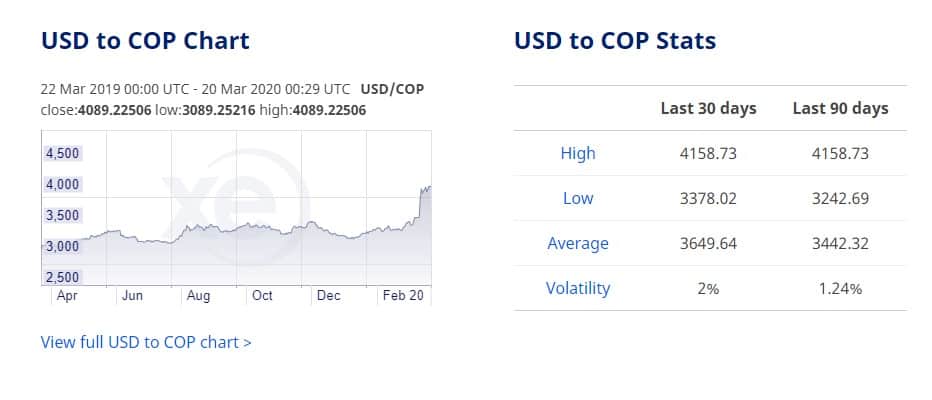
Task: Open the View full USD to COP chart link
Action: click(x=146, y=343)
